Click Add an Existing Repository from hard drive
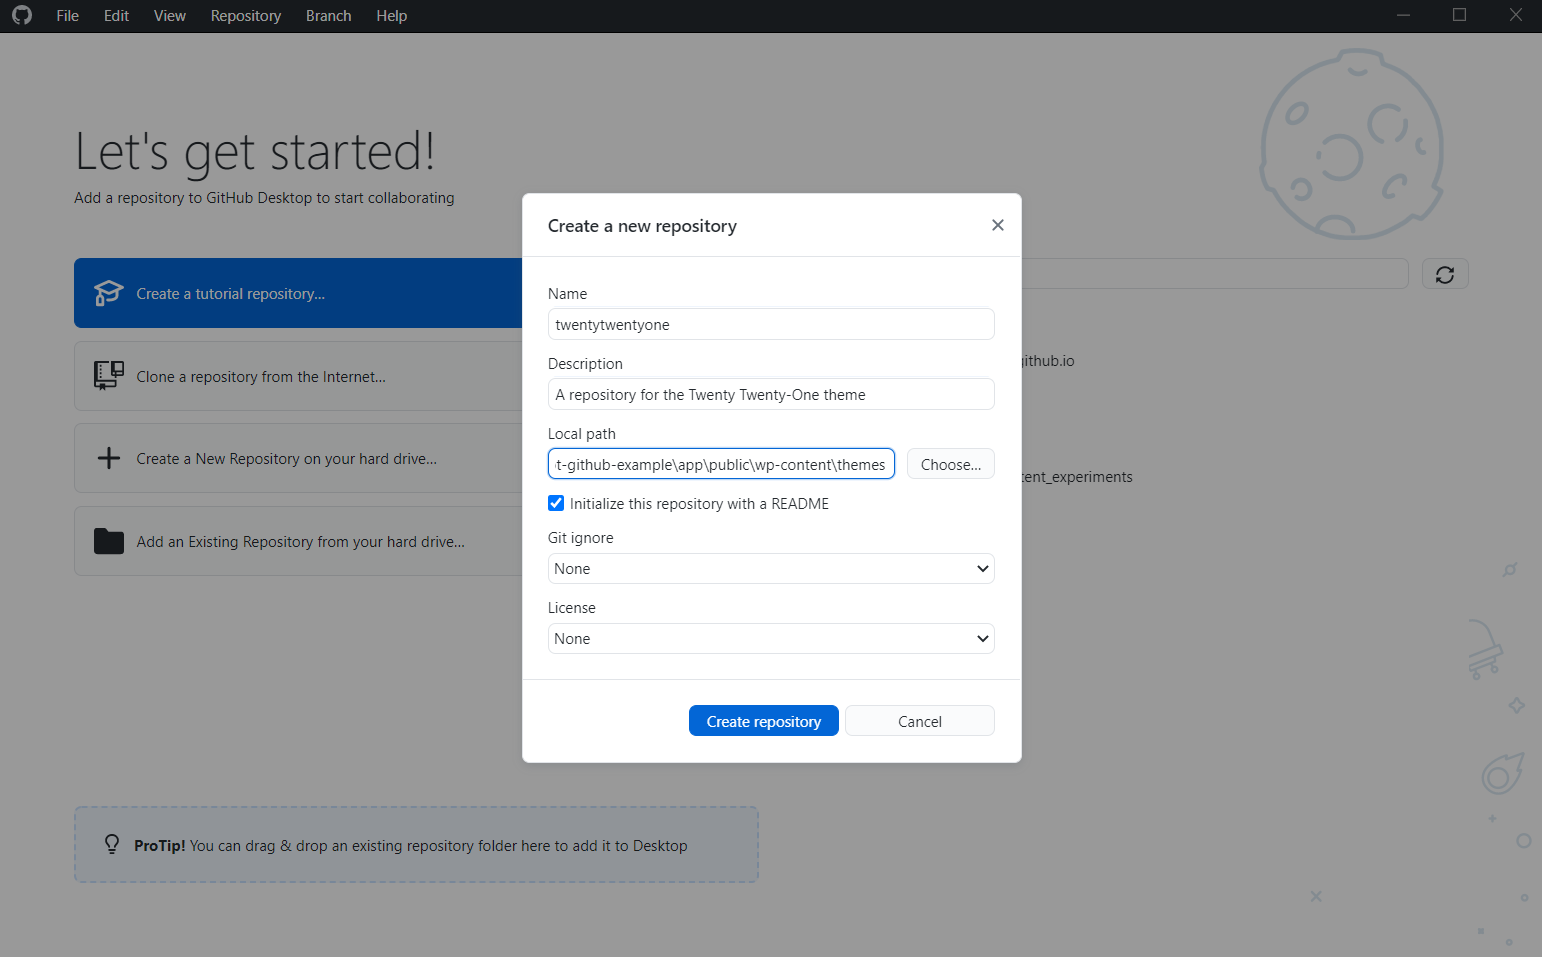Screen dimensions: 1542x957 [x=298, y=541]
